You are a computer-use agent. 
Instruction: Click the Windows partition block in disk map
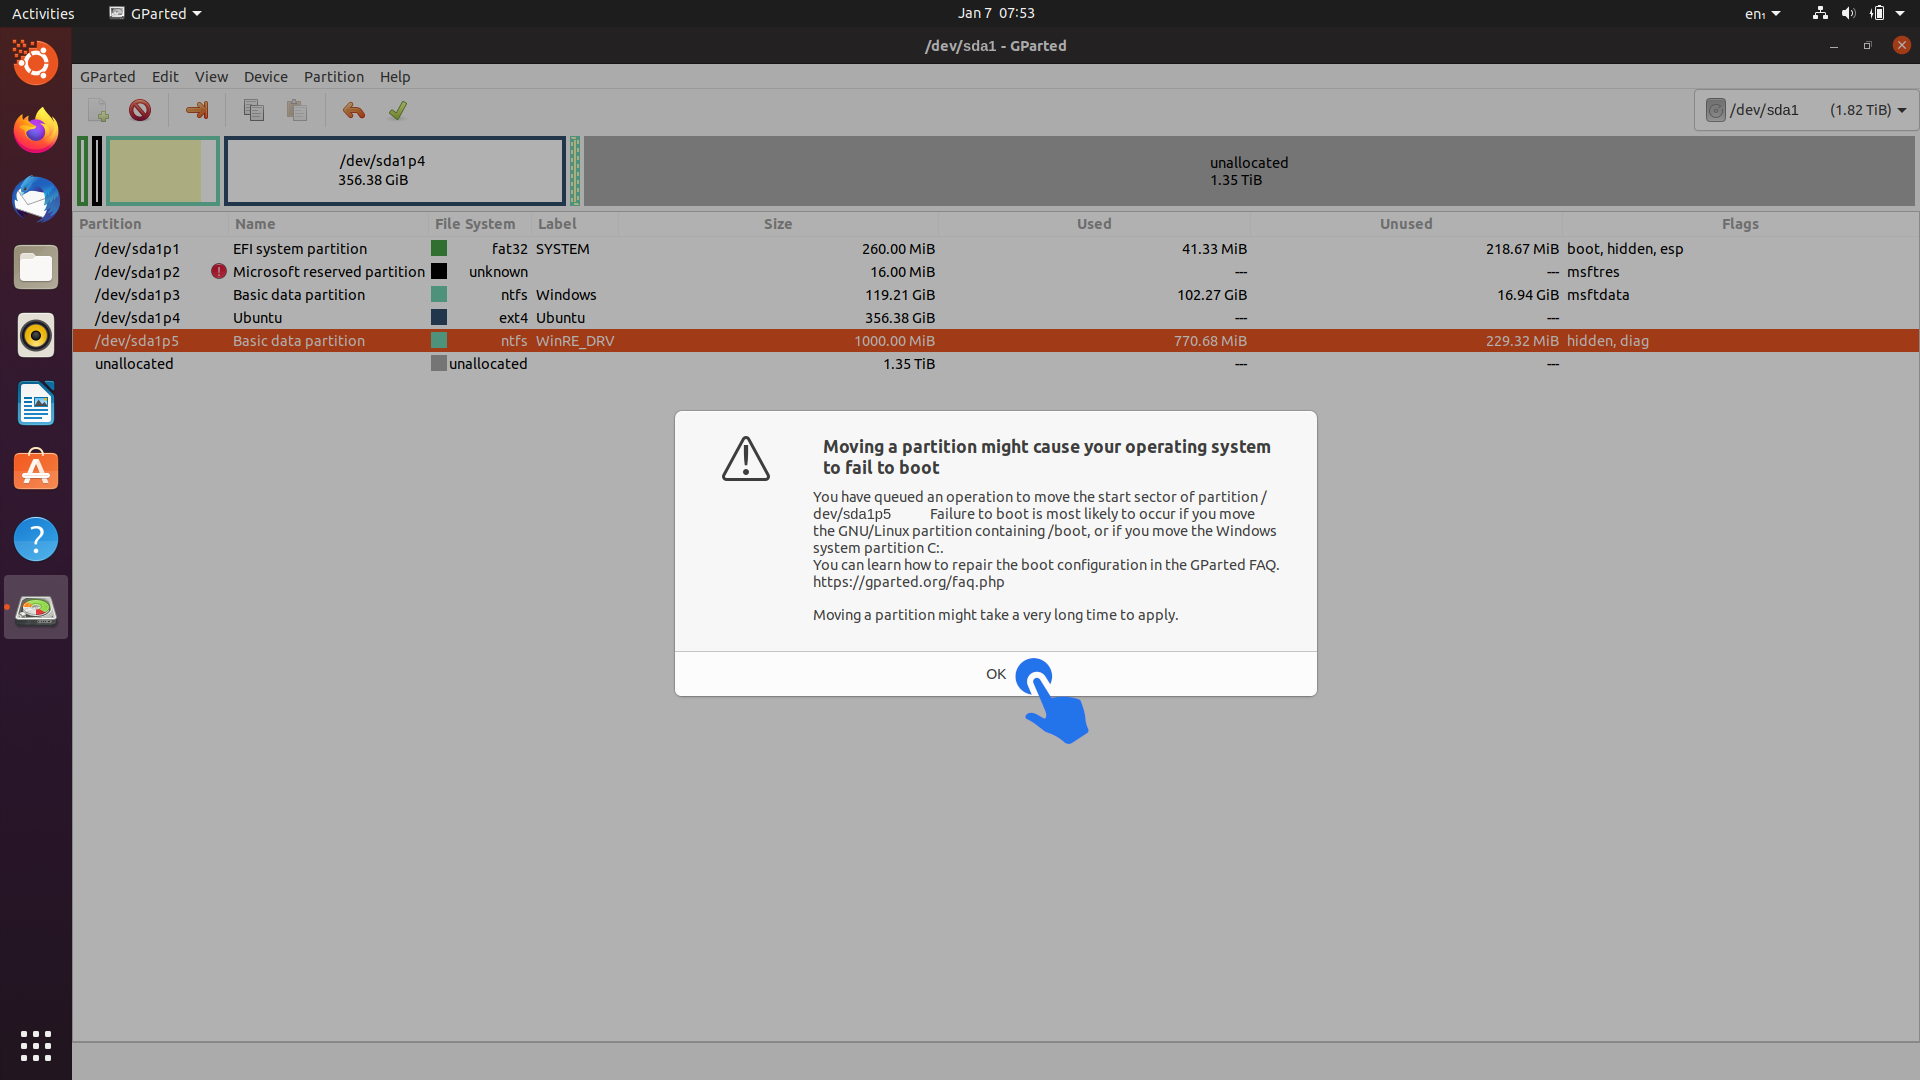tap(163, 171)
